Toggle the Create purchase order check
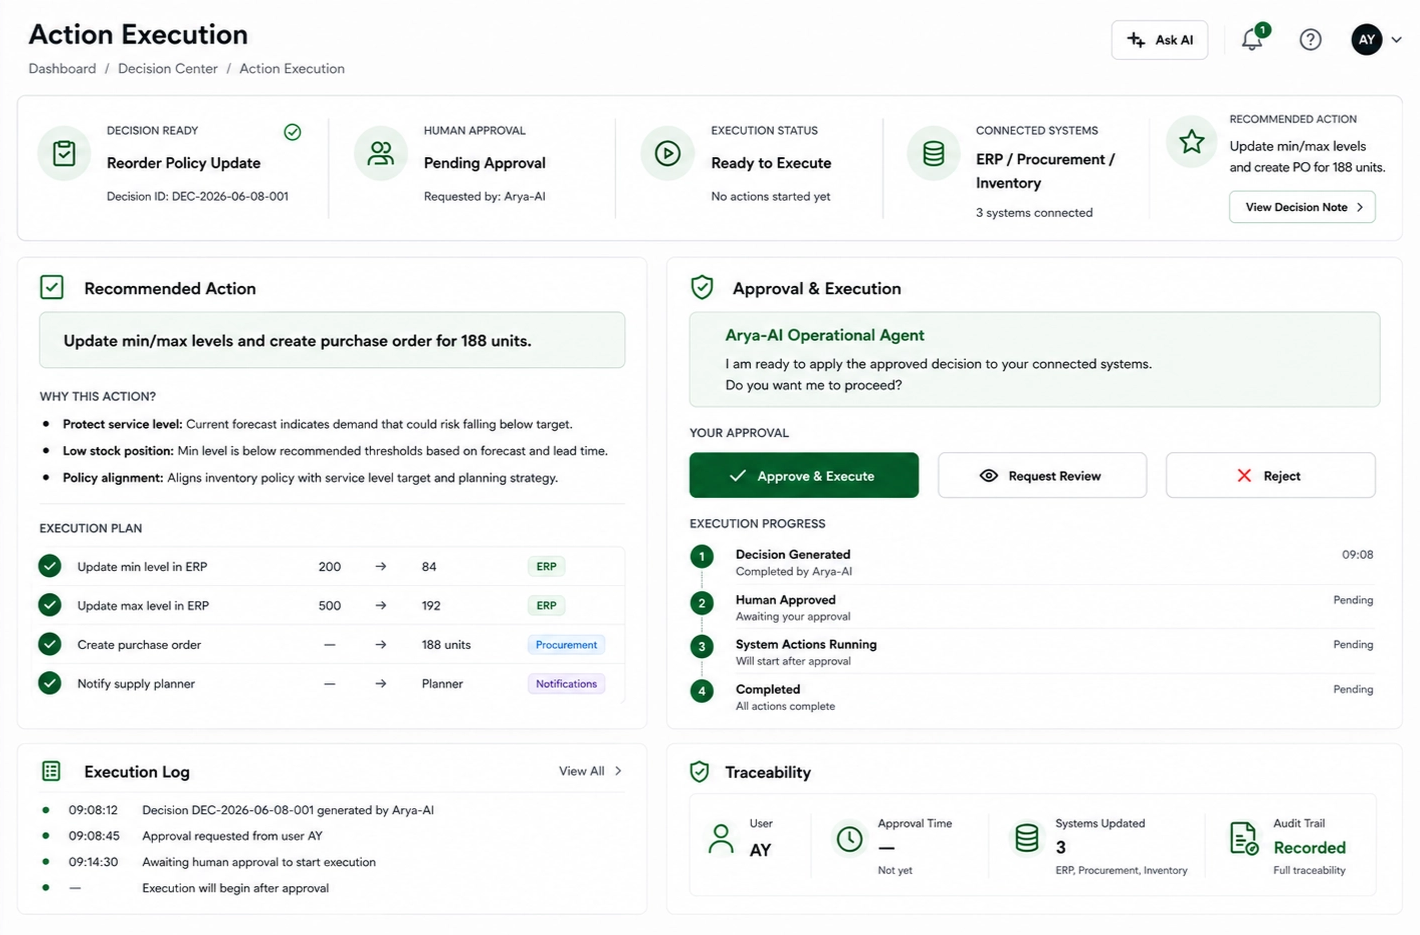Screen dimensions: 1420x935 [x=50, y=644]
